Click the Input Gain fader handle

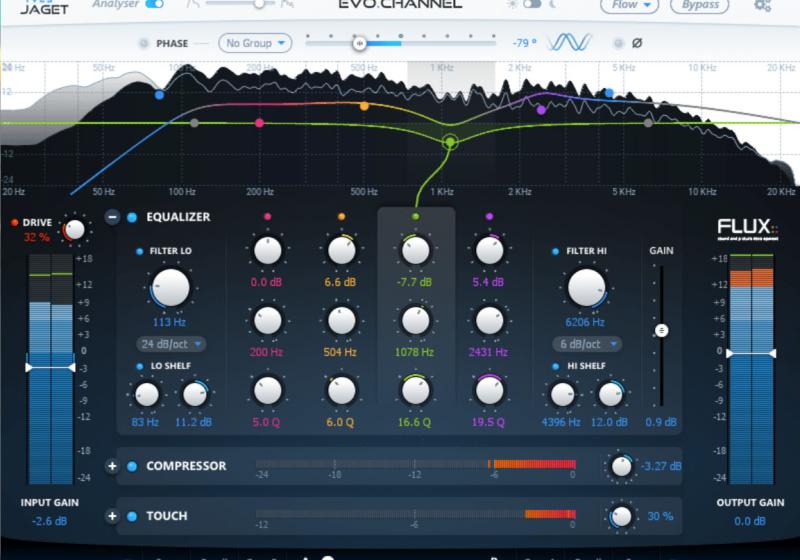(x=50, y=367)
